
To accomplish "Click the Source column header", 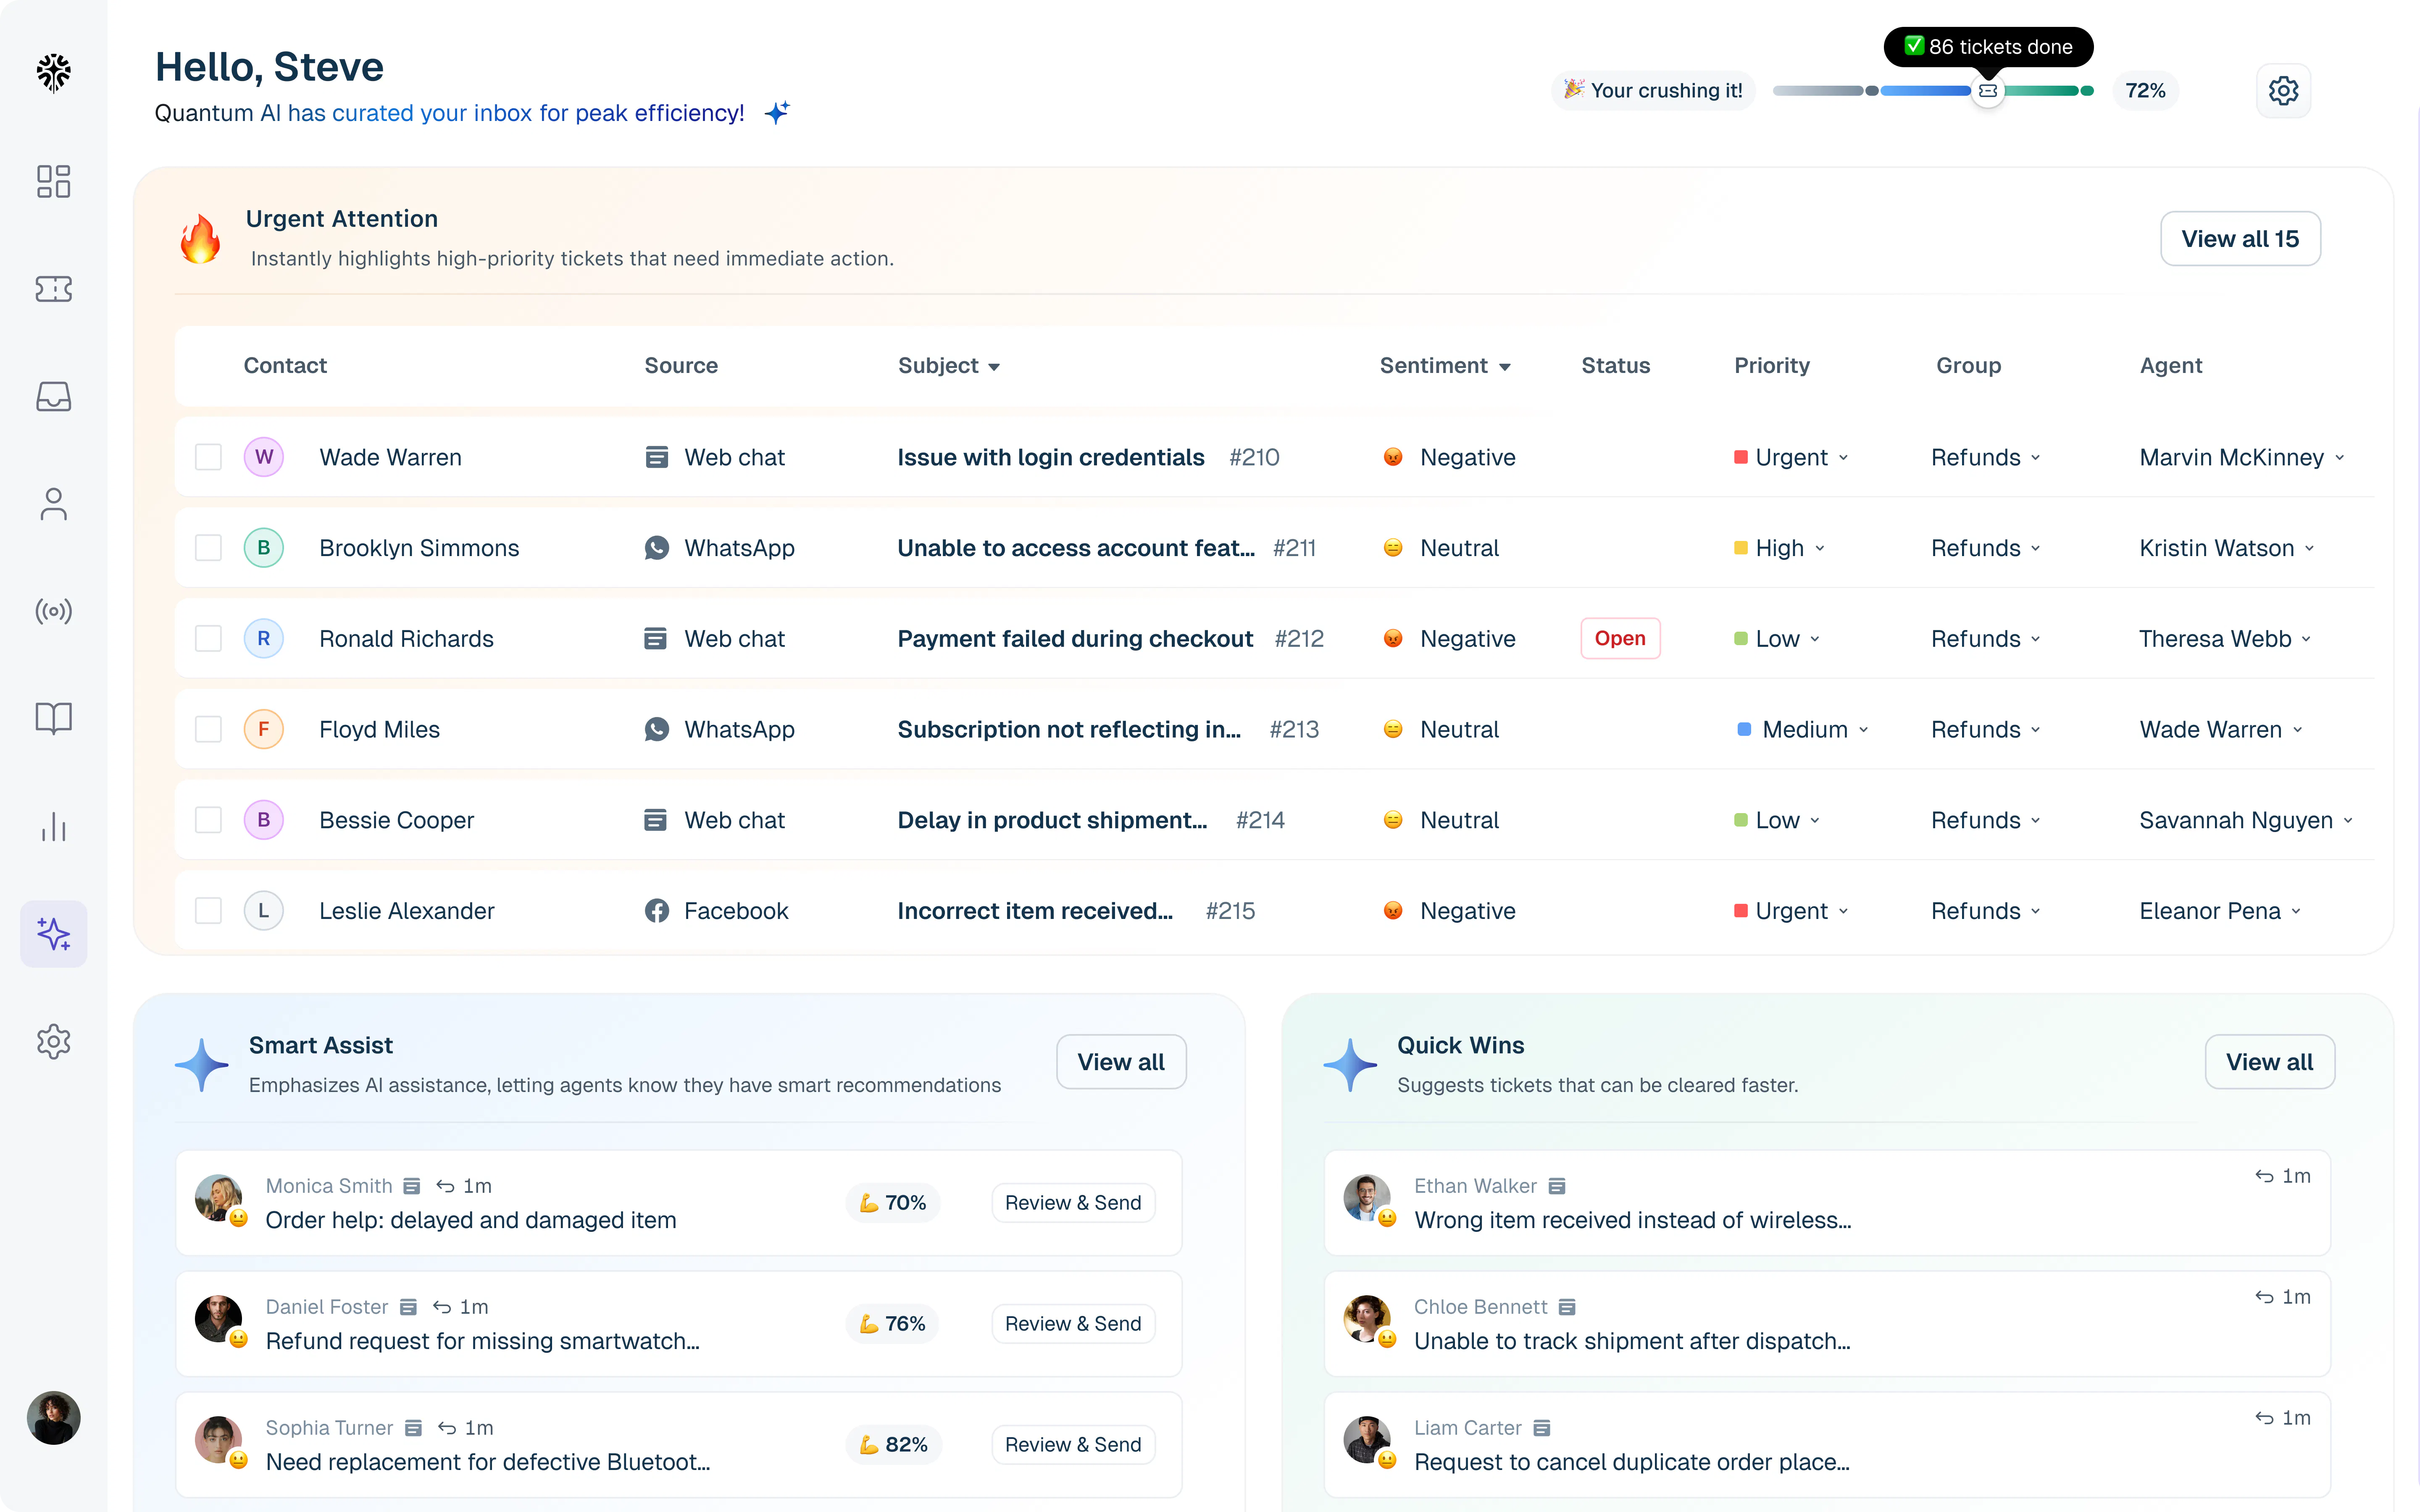I will (681, 365).
